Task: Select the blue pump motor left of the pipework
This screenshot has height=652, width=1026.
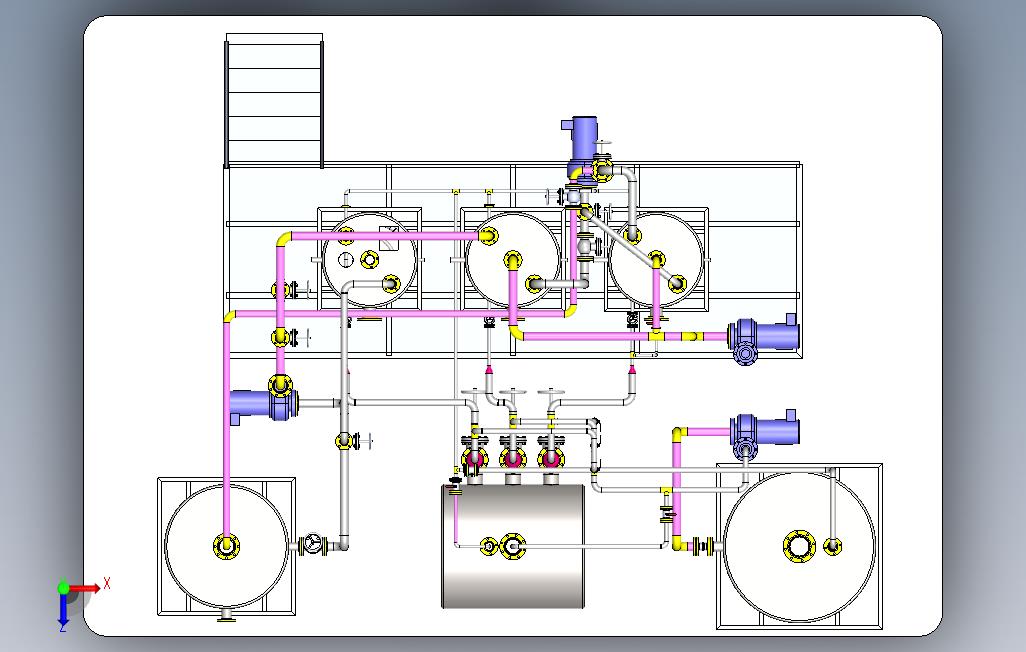Action: 264,404
